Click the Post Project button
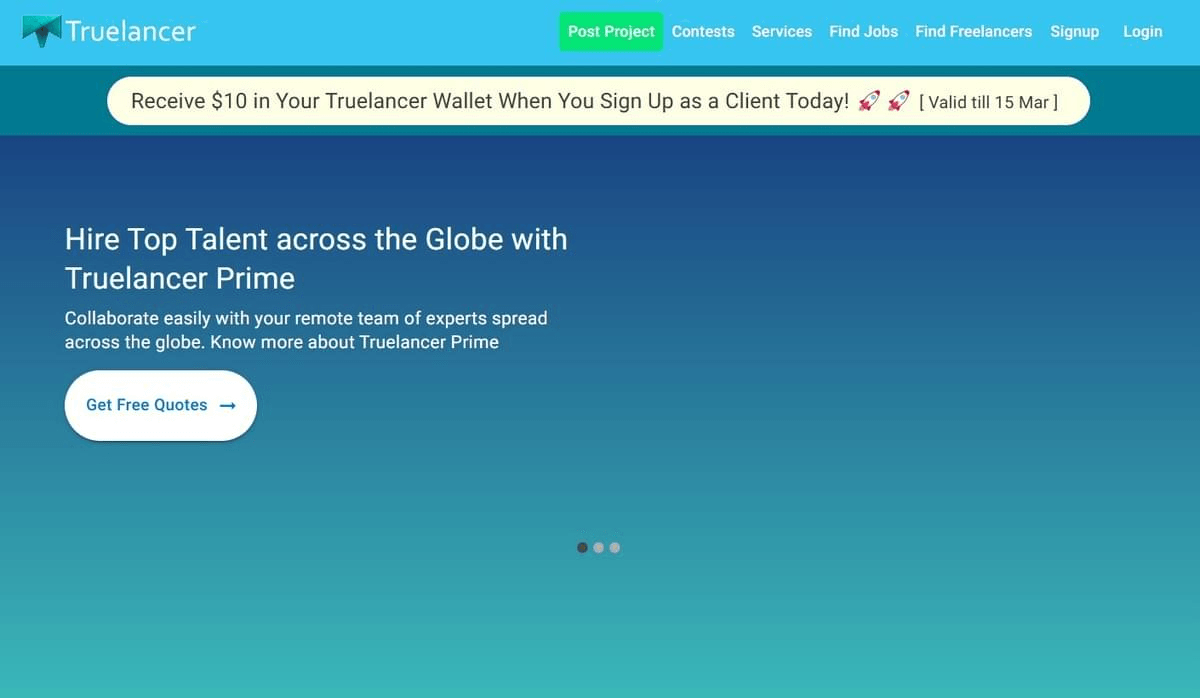 point(611,32)
